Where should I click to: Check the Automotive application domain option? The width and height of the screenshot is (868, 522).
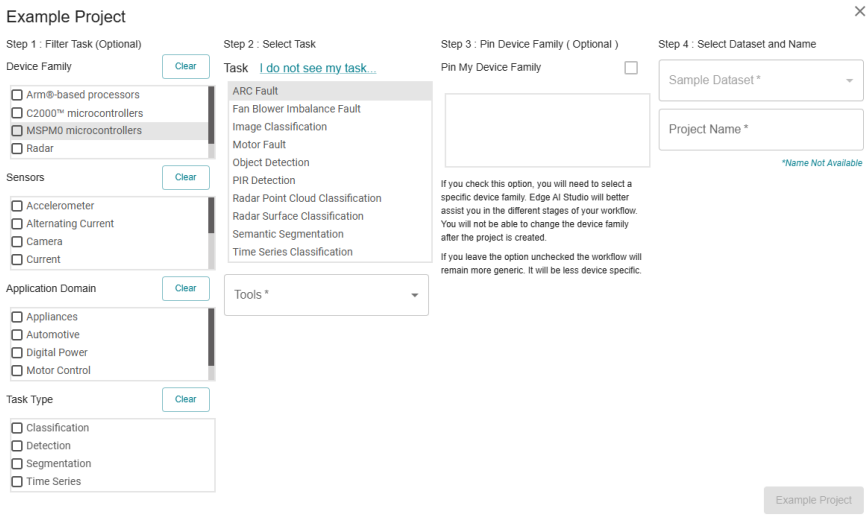coord(17,335)
